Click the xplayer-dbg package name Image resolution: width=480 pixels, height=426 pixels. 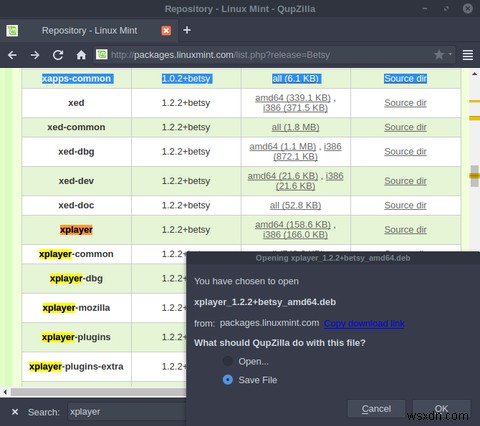[76, 278]
